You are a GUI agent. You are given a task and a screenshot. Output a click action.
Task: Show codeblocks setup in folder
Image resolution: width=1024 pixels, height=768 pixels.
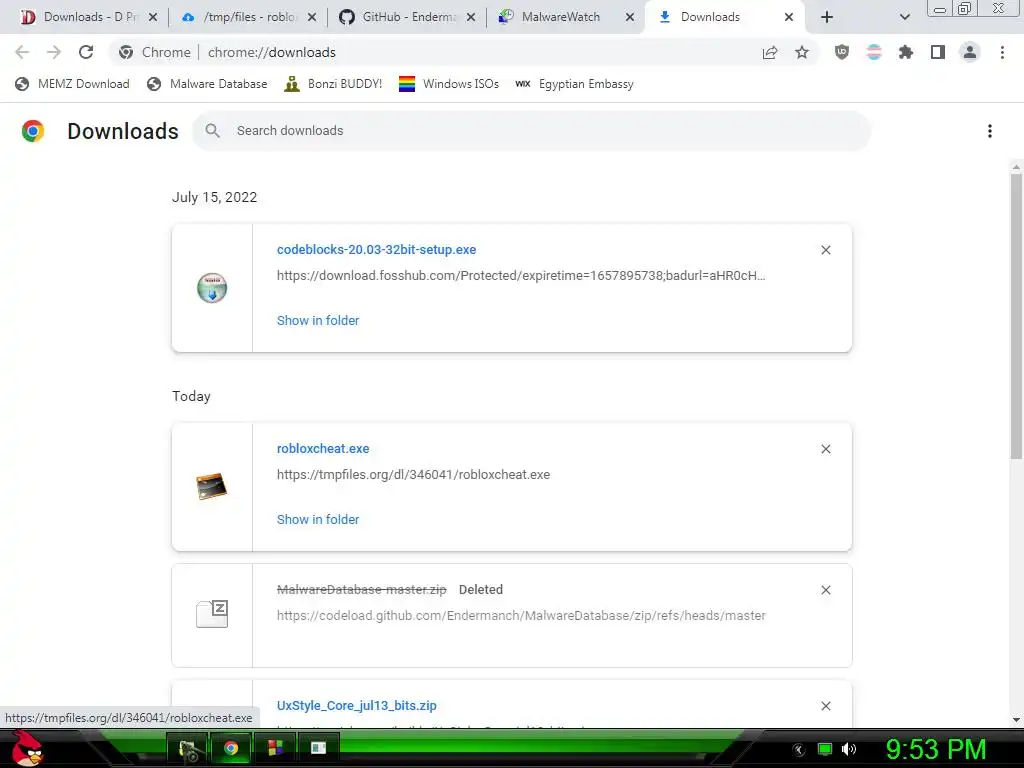[318, 321]
